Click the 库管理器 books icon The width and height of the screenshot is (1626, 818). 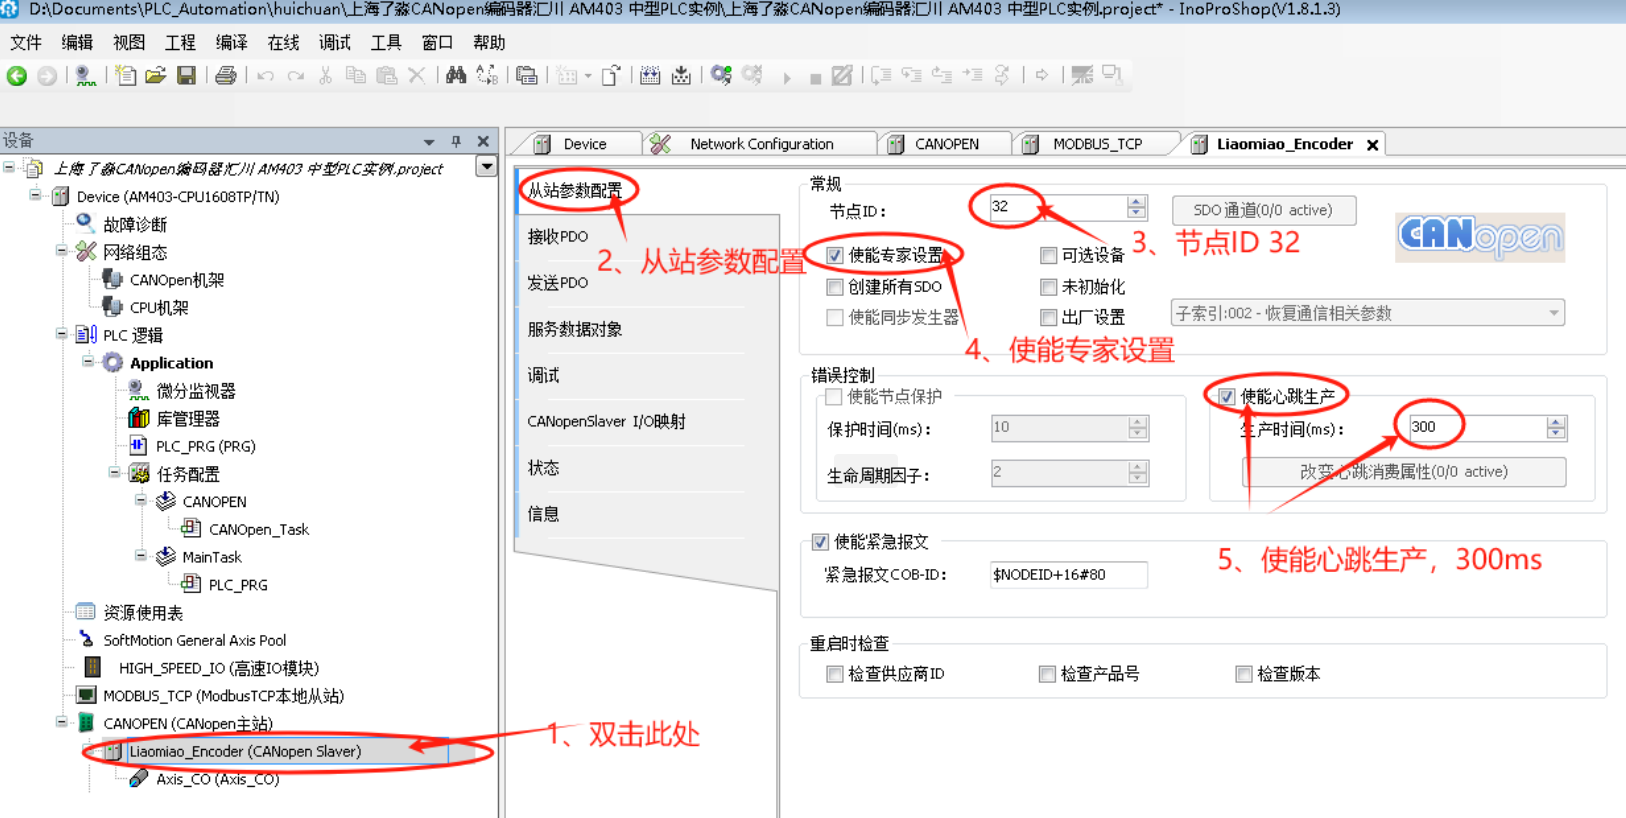139,418
